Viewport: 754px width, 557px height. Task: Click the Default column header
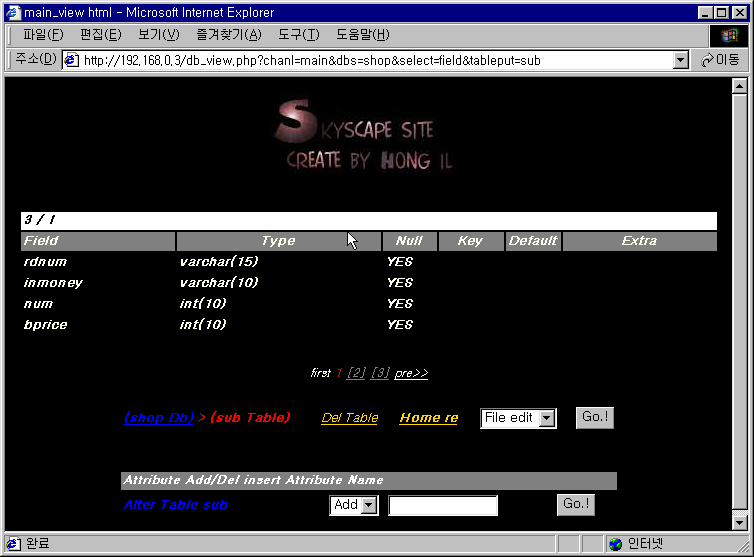pyautogui.click(x=533, y=241)
